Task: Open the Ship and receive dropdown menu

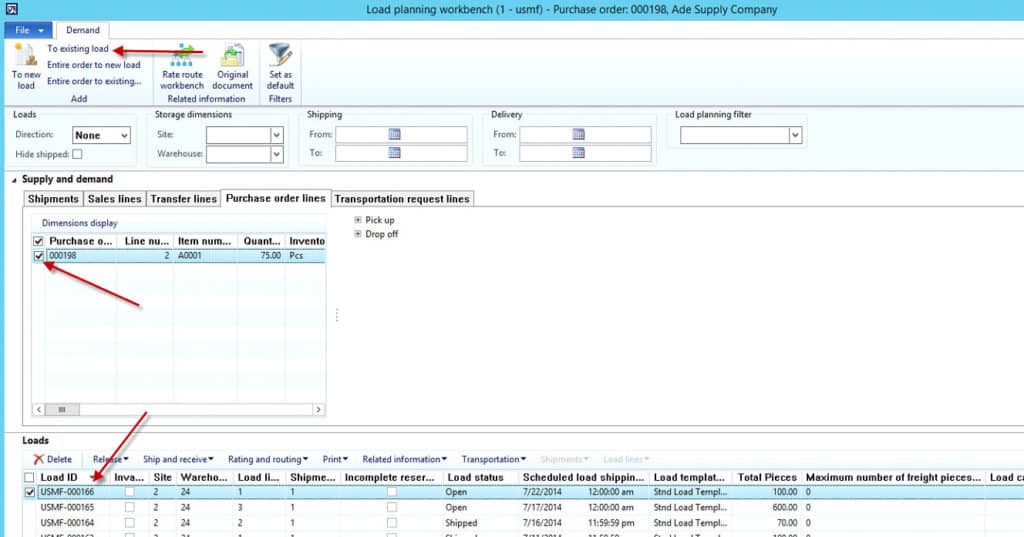Action: [x=178, y=459]
